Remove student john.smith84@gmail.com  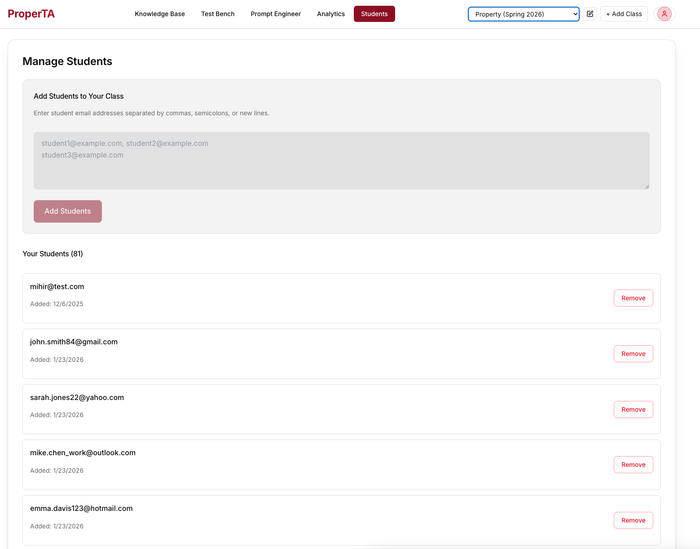(633, 354)
